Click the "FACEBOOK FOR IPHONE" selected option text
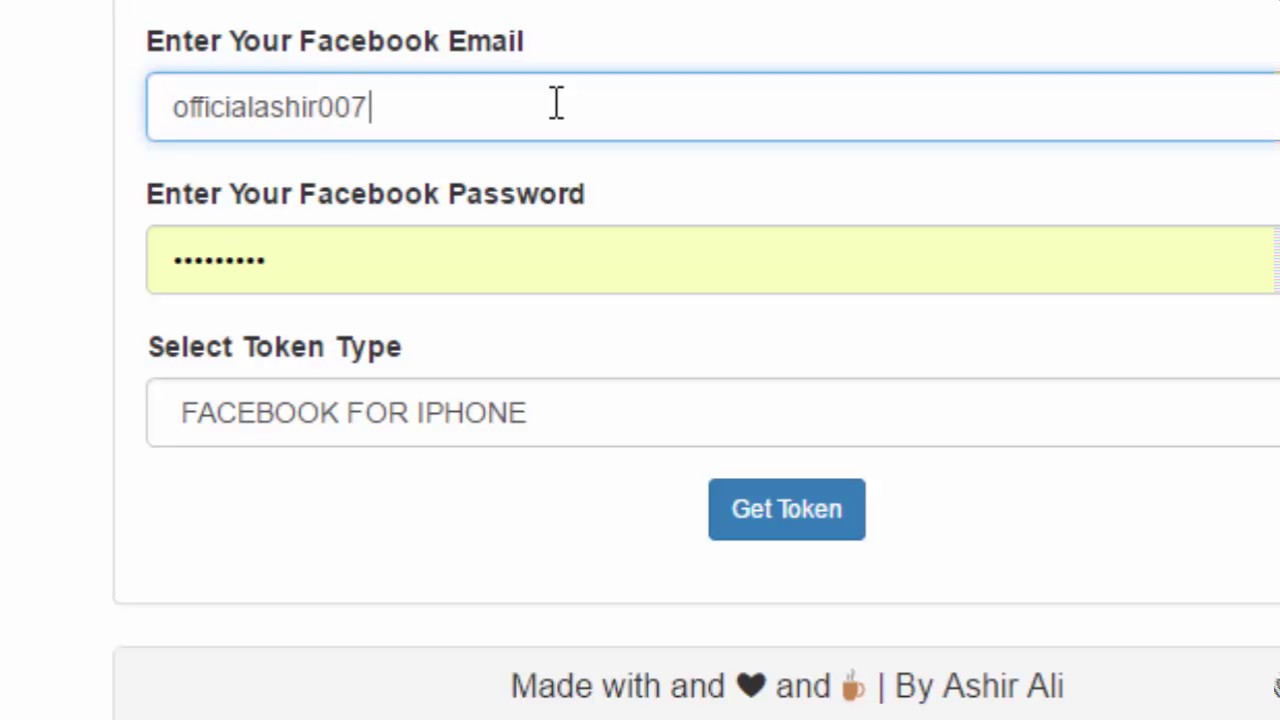Image resolution: width=1280 pixels, height=720 pixels. [x=353, y=413]
